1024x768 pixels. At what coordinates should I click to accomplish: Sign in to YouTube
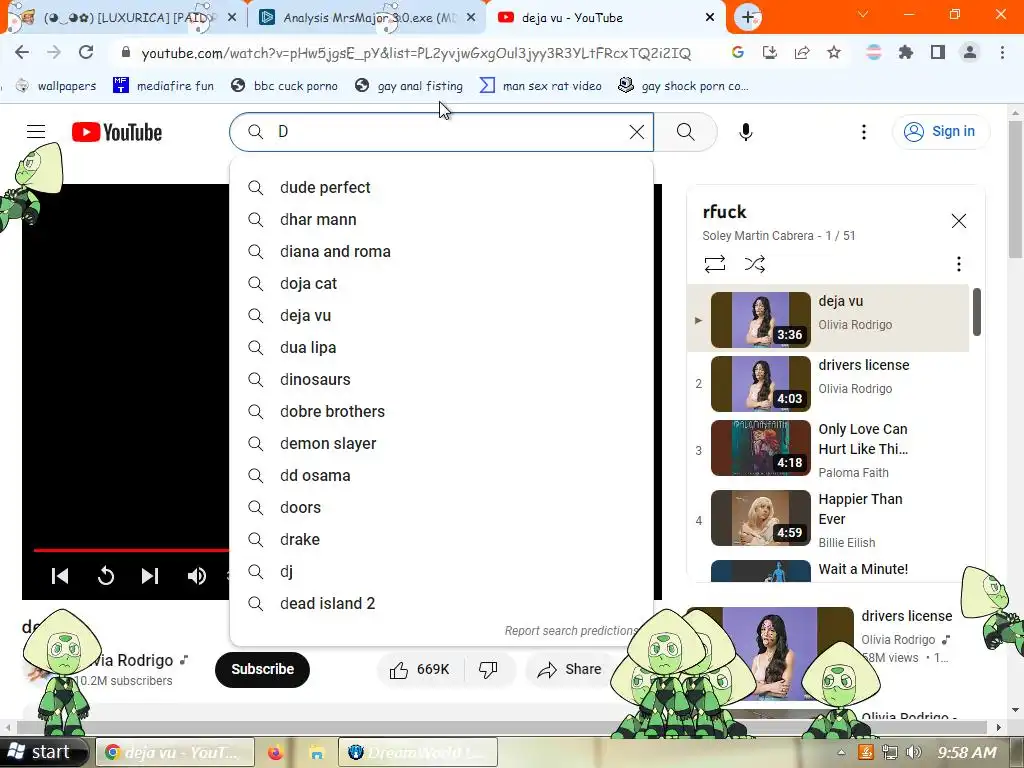940,132
